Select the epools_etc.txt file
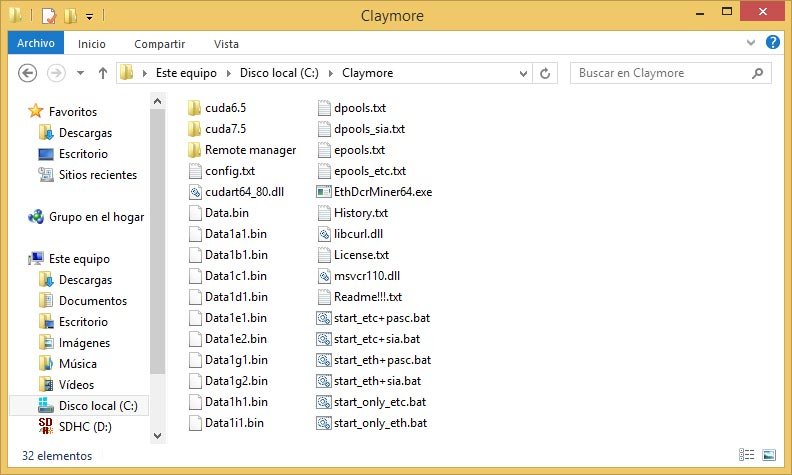792x475 pixels. (x=362, y=171)
